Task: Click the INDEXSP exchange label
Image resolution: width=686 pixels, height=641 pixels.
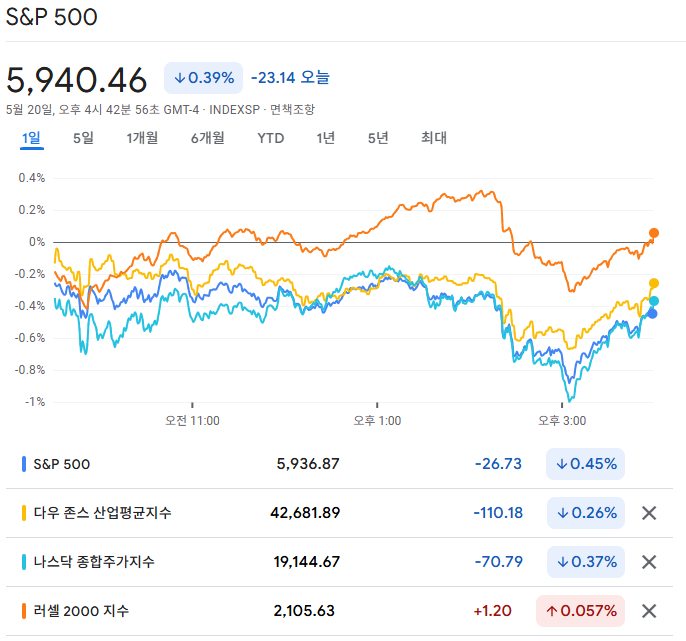Action: click(x=234, y=109)
